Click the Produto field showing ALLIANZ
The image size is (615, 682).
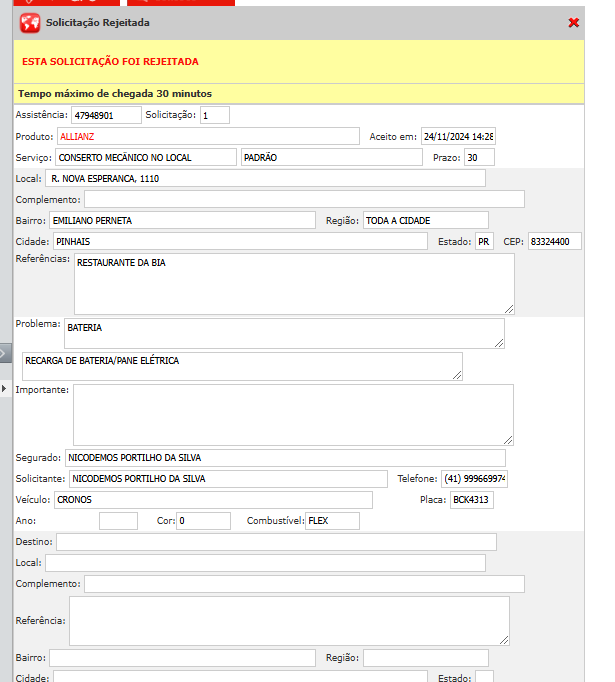coord(207,136)
